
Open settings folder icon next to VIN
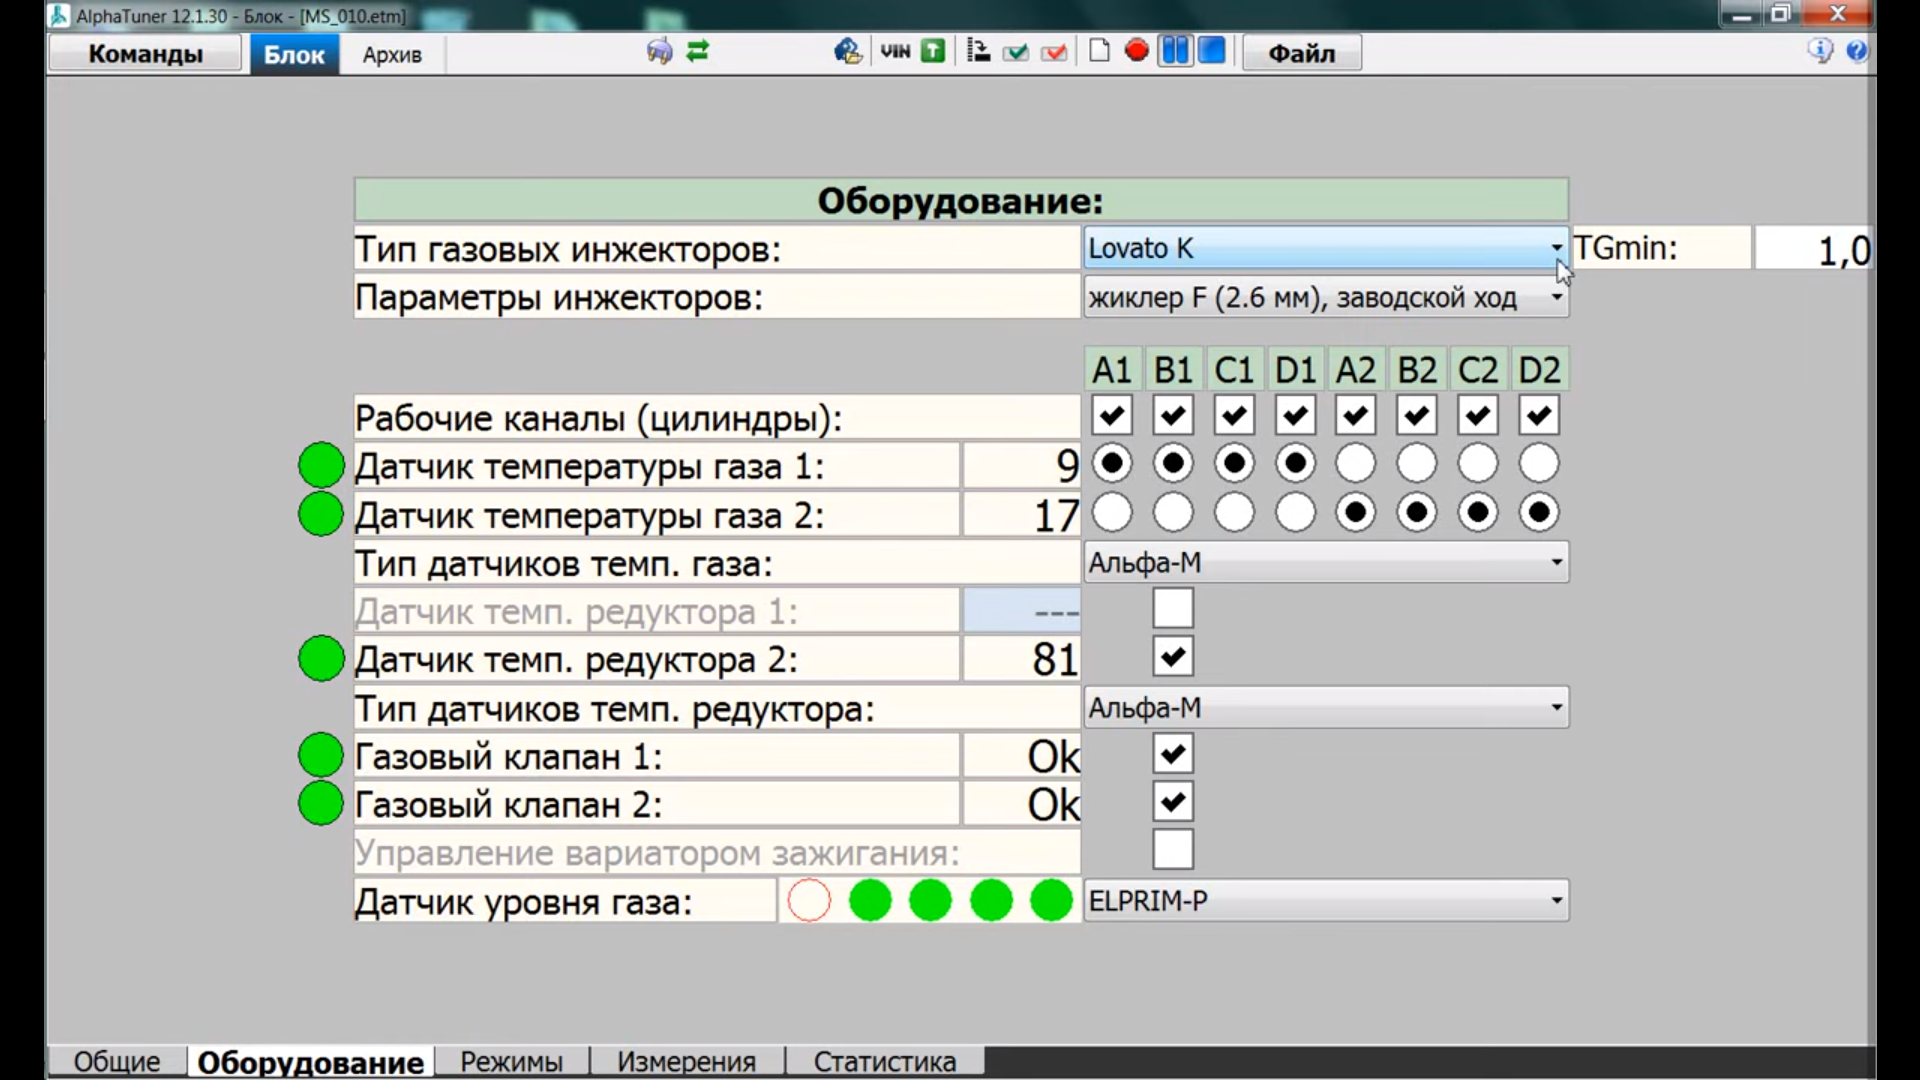pyautogui.click(x=848, y=51)
